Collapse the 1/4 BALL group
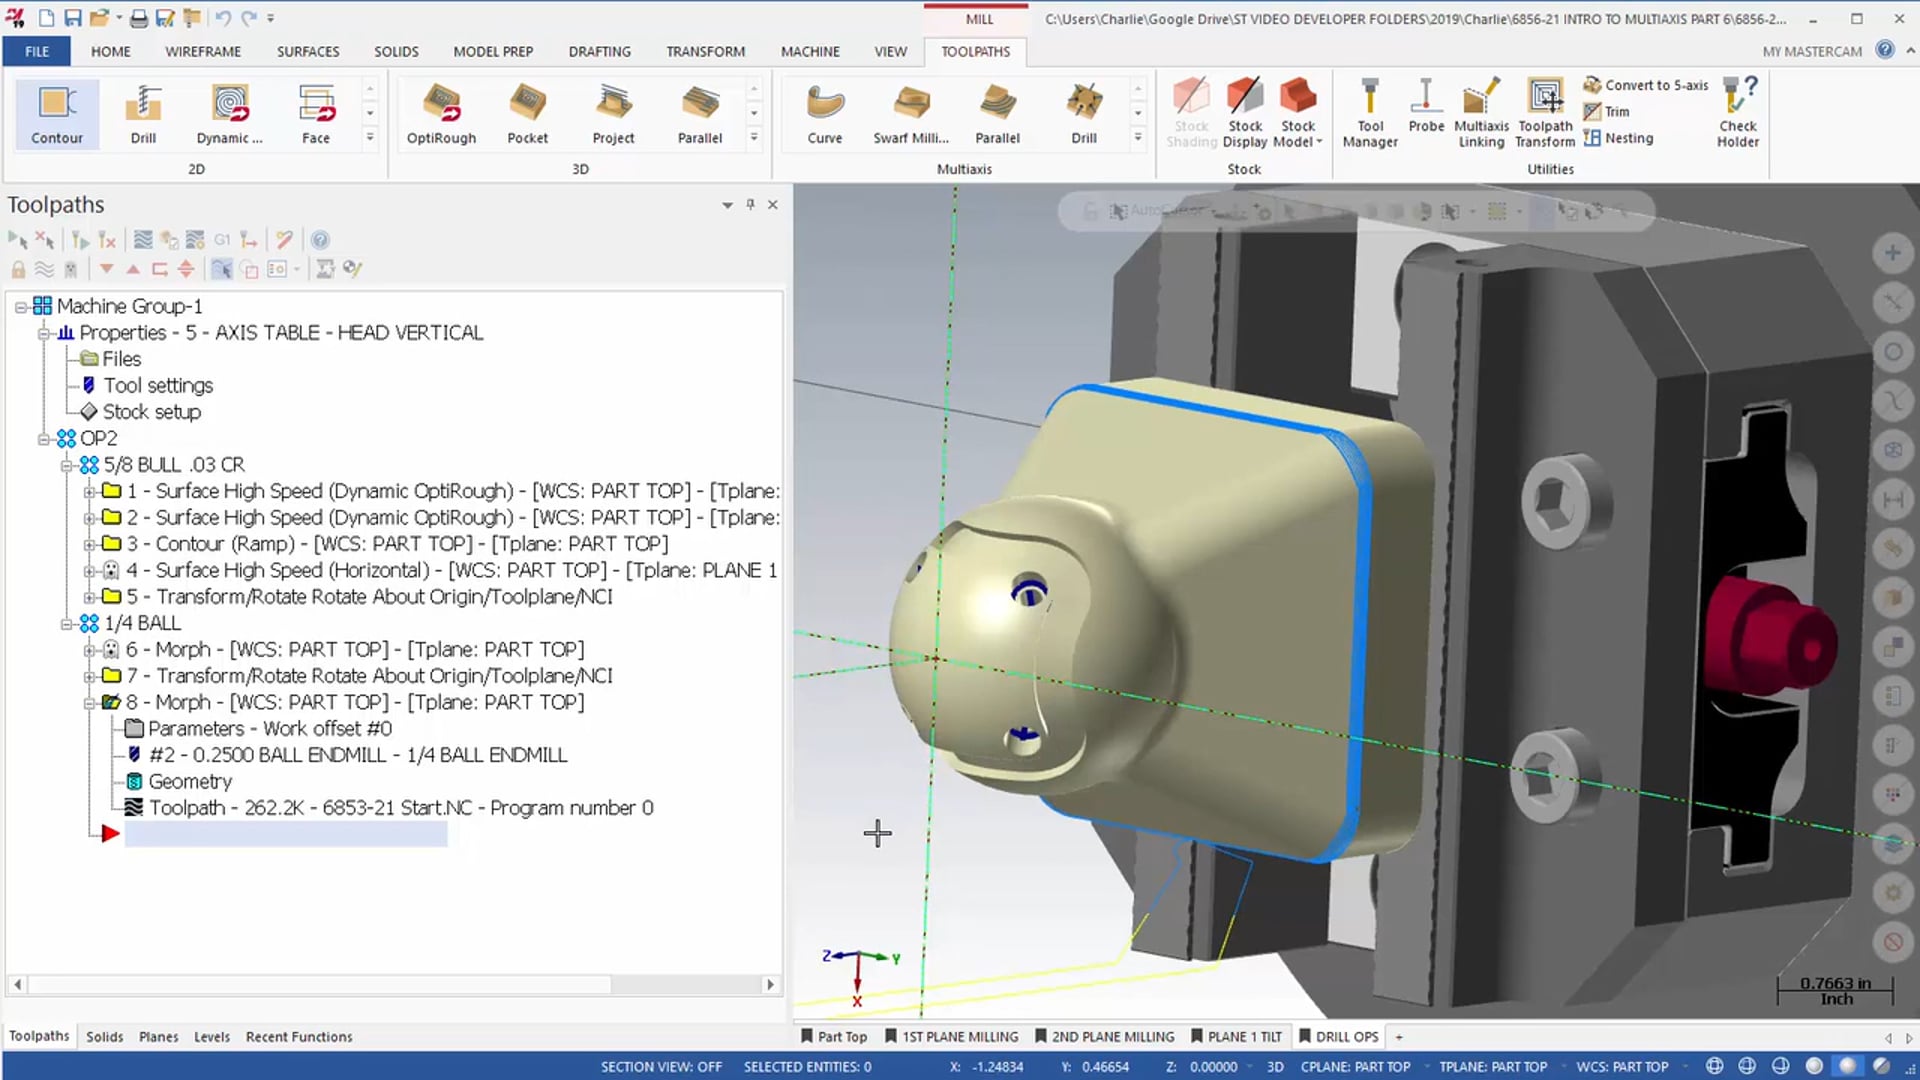Image resolution: width=1920 pixels, height=1080 pixels. tap(67, 624)
